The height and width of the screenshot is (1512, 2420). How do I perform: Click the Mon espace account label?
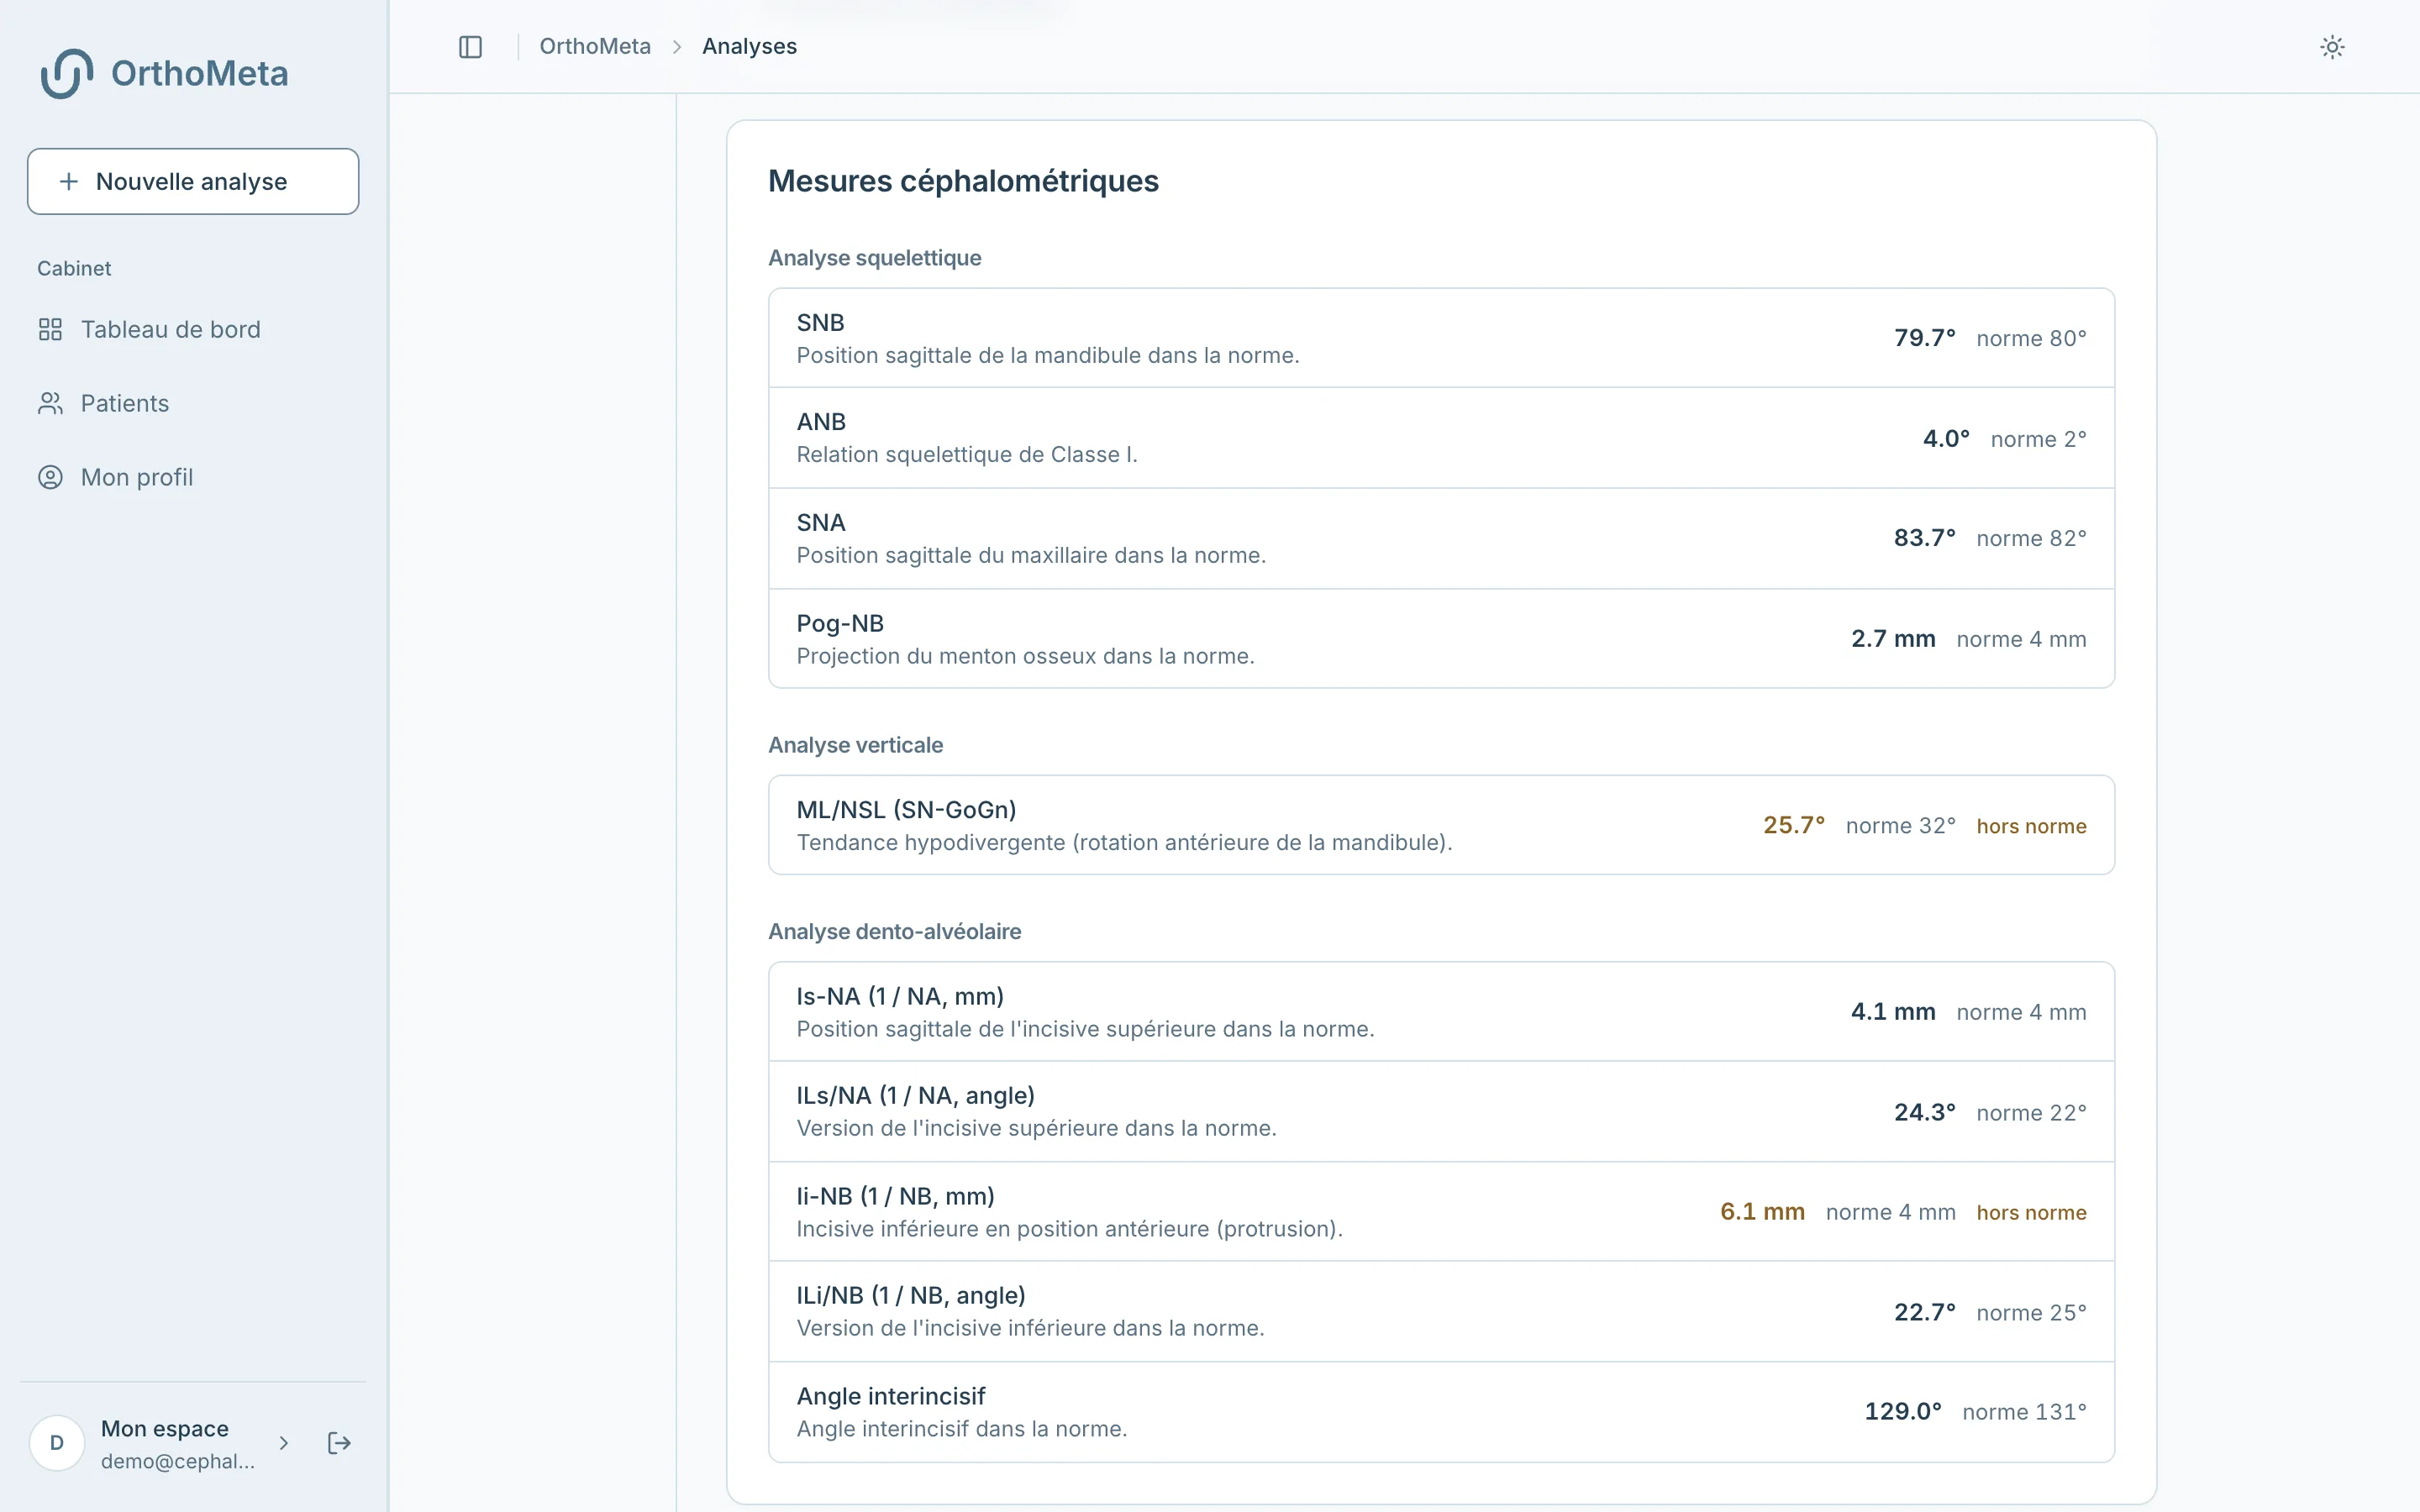(x=165, y=1428)
